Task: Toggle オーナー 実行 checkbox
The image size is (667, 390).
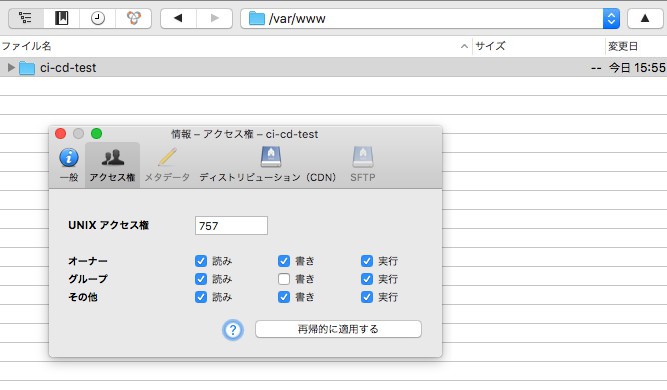Action: 367,261
